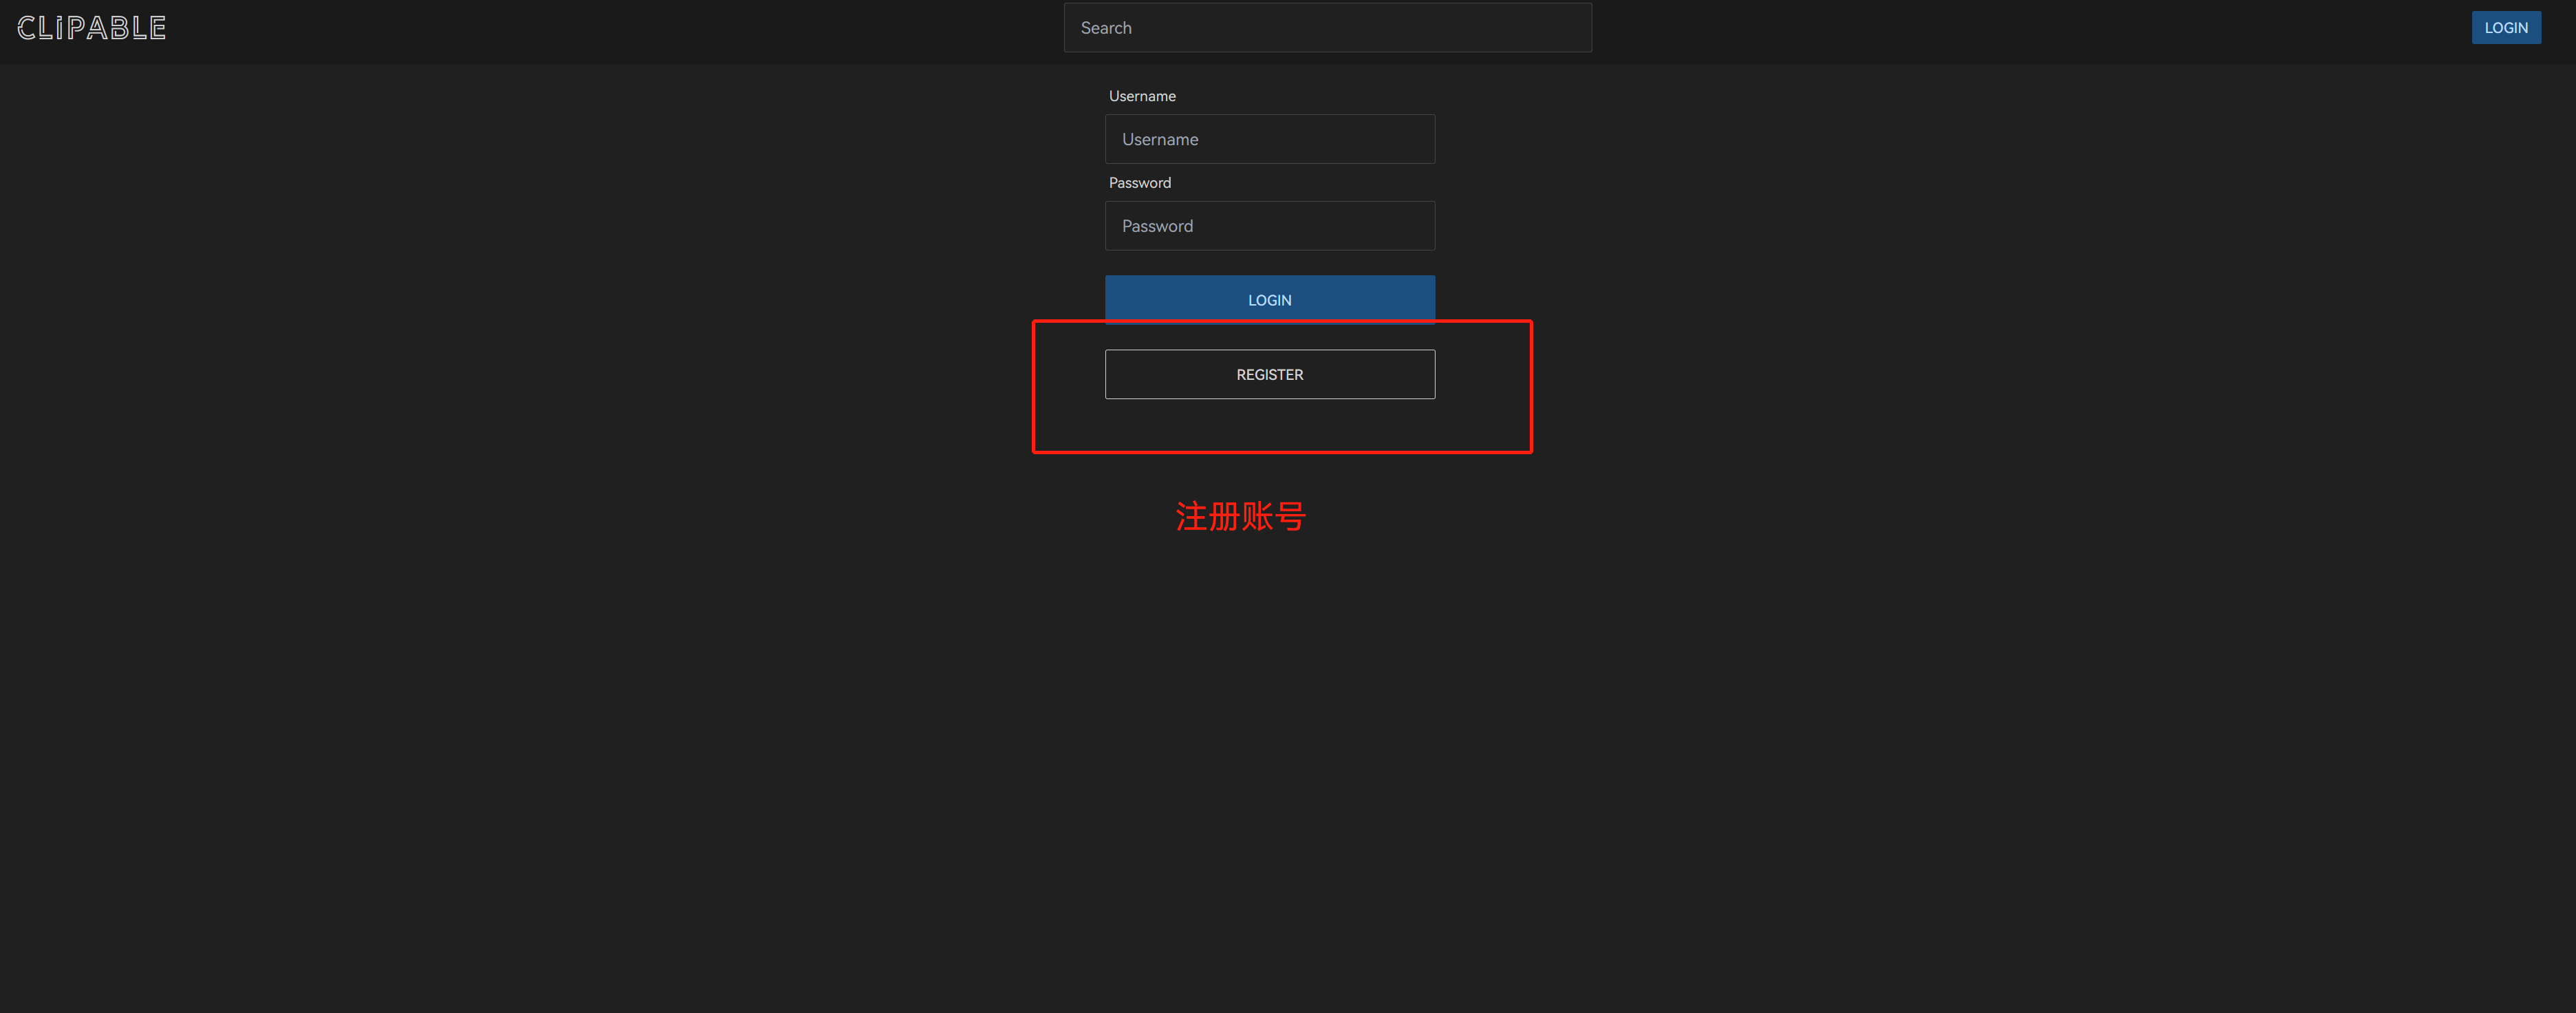Viewport: 2576px width, 1013px height.
Task: Place the cursor in the Search placeholder text
Action: pos(1106,28)
